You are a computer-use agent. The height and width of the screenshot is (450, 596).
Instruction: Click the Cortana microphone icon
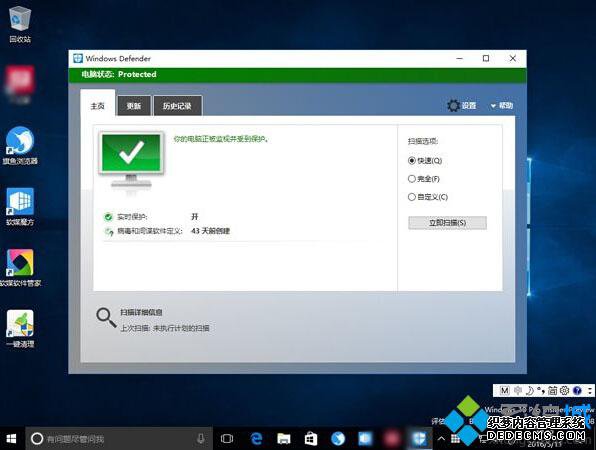click(201, 439)
